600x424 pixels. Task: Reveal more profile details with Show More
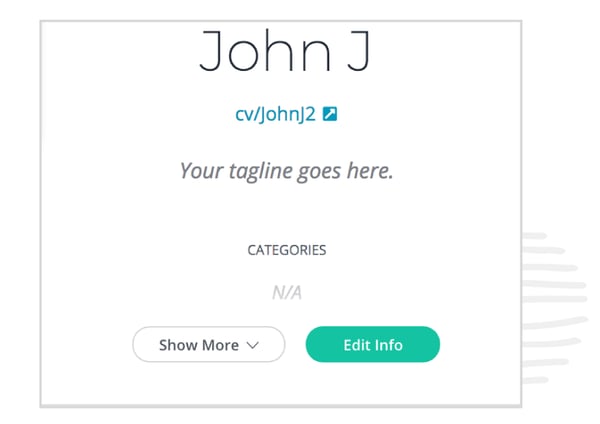(209, 344)
